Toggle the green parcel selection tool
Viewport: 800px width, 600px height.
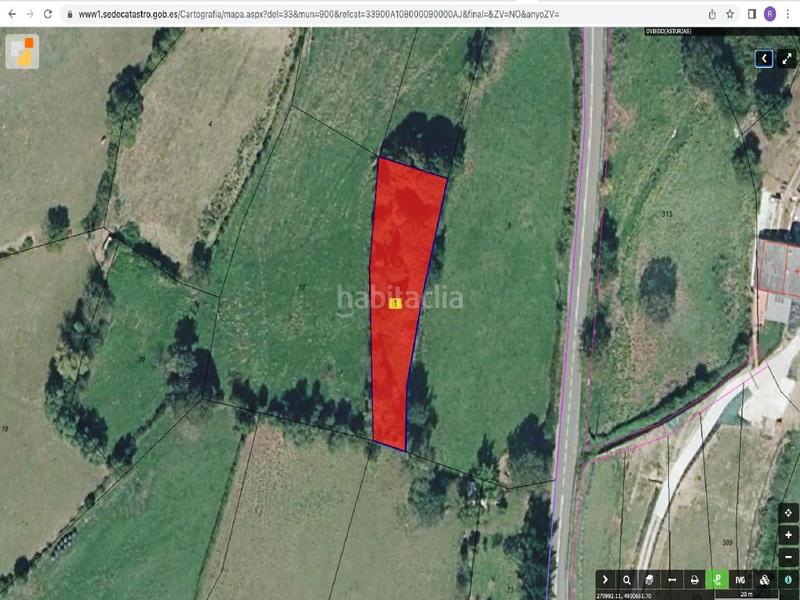coord(717,580)
